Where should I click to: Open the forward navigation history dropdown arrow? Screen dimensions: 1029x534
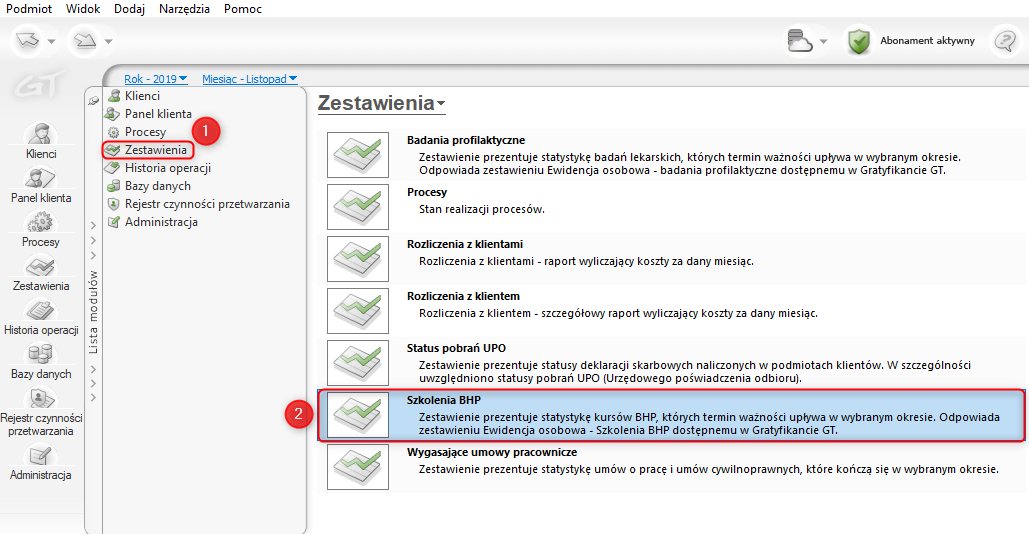tap(108, 41)
